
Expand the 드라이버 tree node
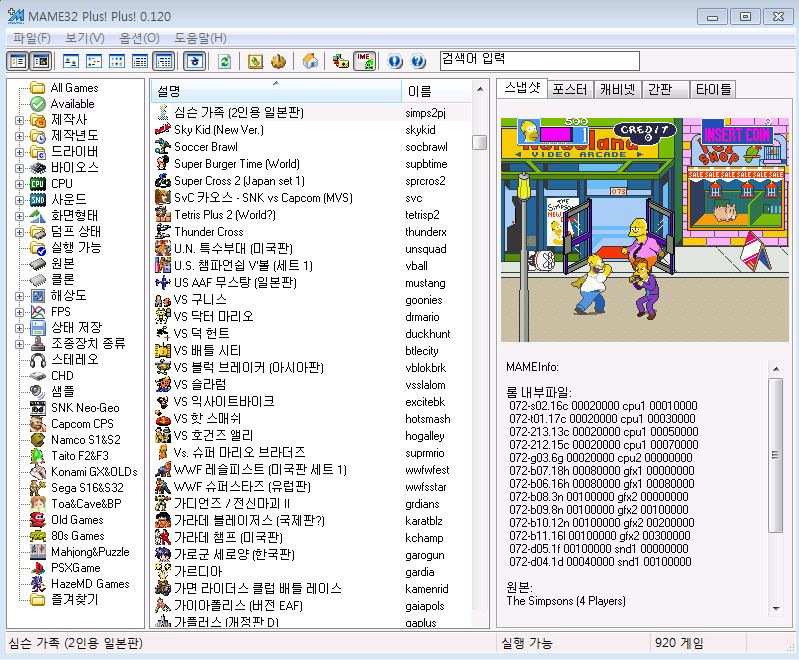19,152
